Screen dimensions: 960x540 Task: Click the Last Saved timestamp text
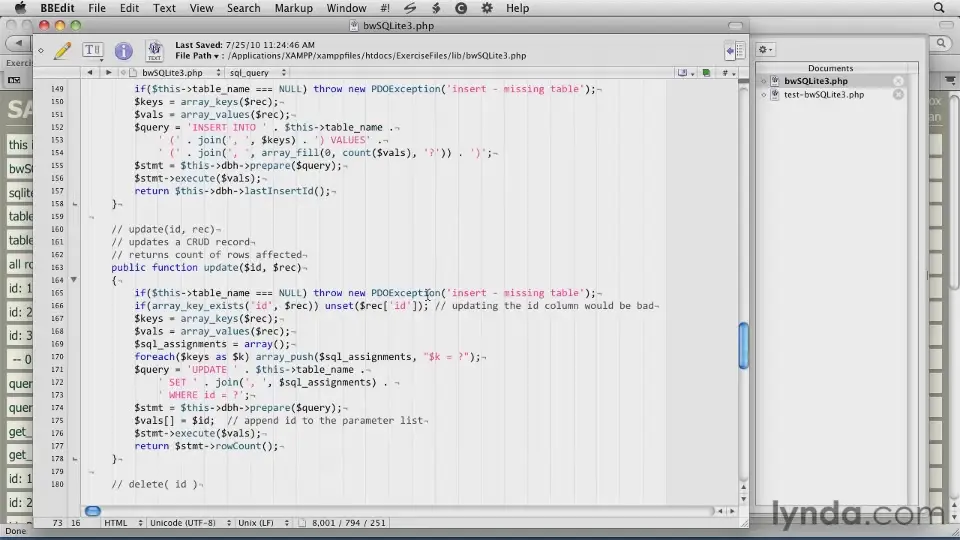pos(245,45)
